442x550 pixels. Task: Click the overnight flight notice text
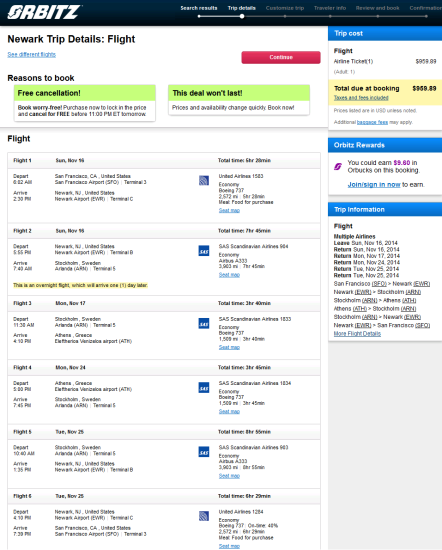80,285
